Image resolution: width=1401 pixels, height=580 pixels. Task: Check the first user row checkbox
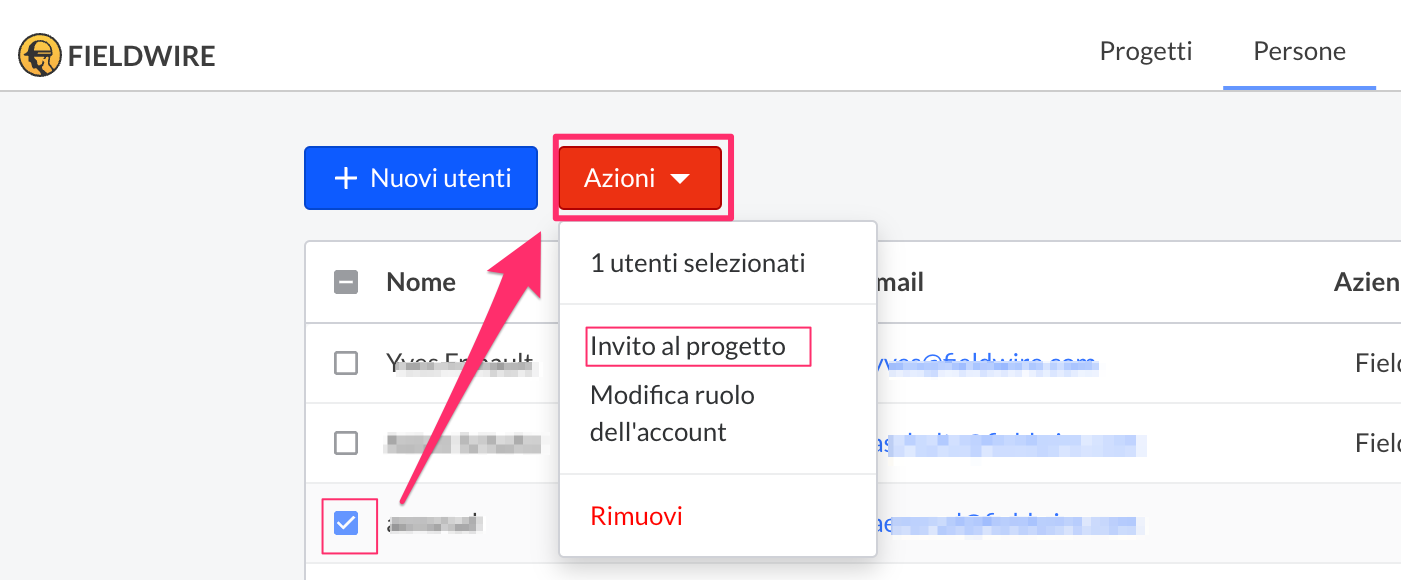tap(345, 363)
